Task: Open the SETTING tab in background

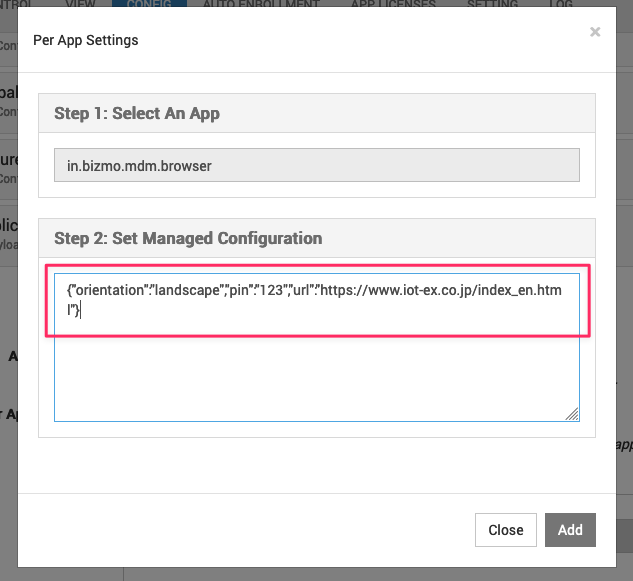Action: (493, 3)
